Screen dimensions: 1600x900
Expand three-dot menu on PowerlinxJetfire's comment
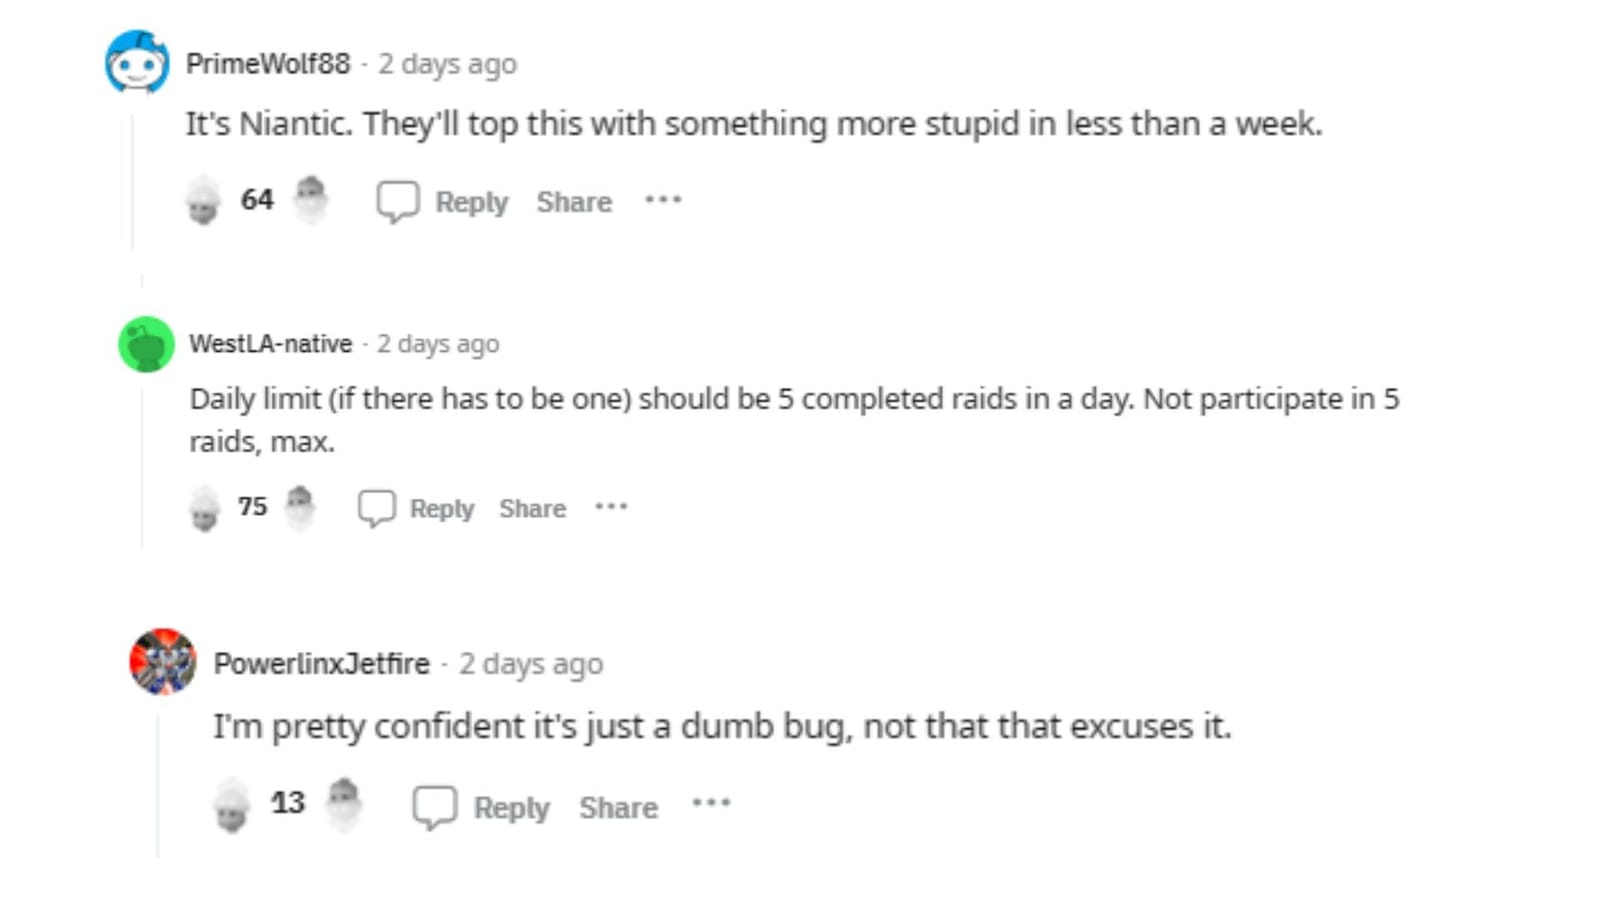[711, 803]
